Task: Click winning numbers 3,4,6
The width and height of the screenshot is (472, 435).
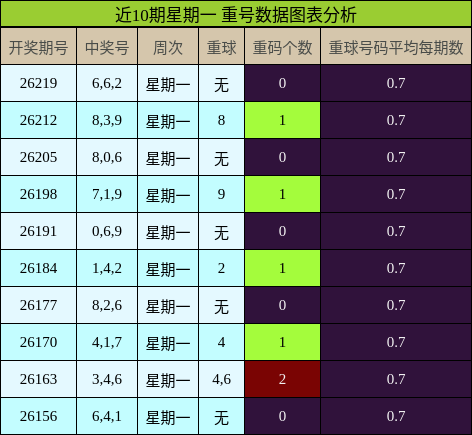Action: tap(107, 379)
